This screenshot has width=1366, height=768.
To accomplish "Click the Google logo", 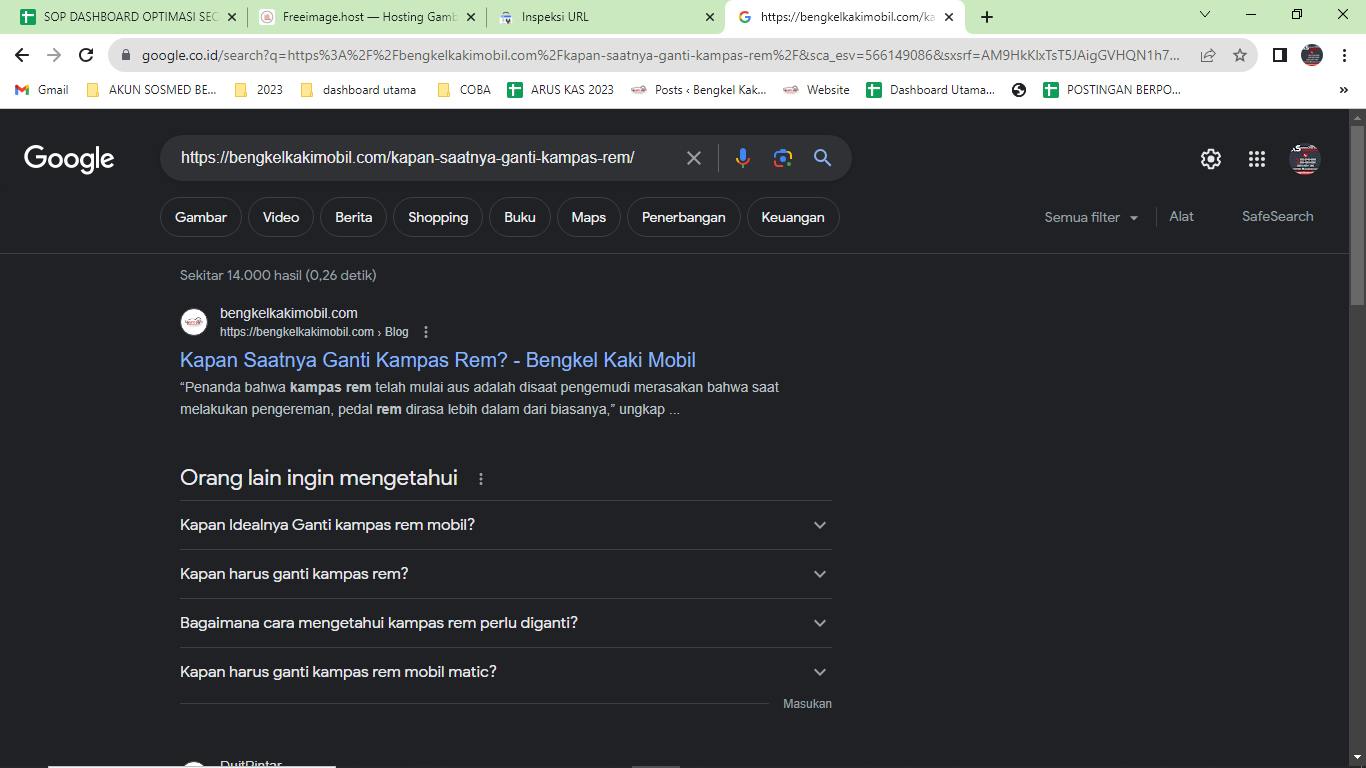I will click(x=69, y=159).
